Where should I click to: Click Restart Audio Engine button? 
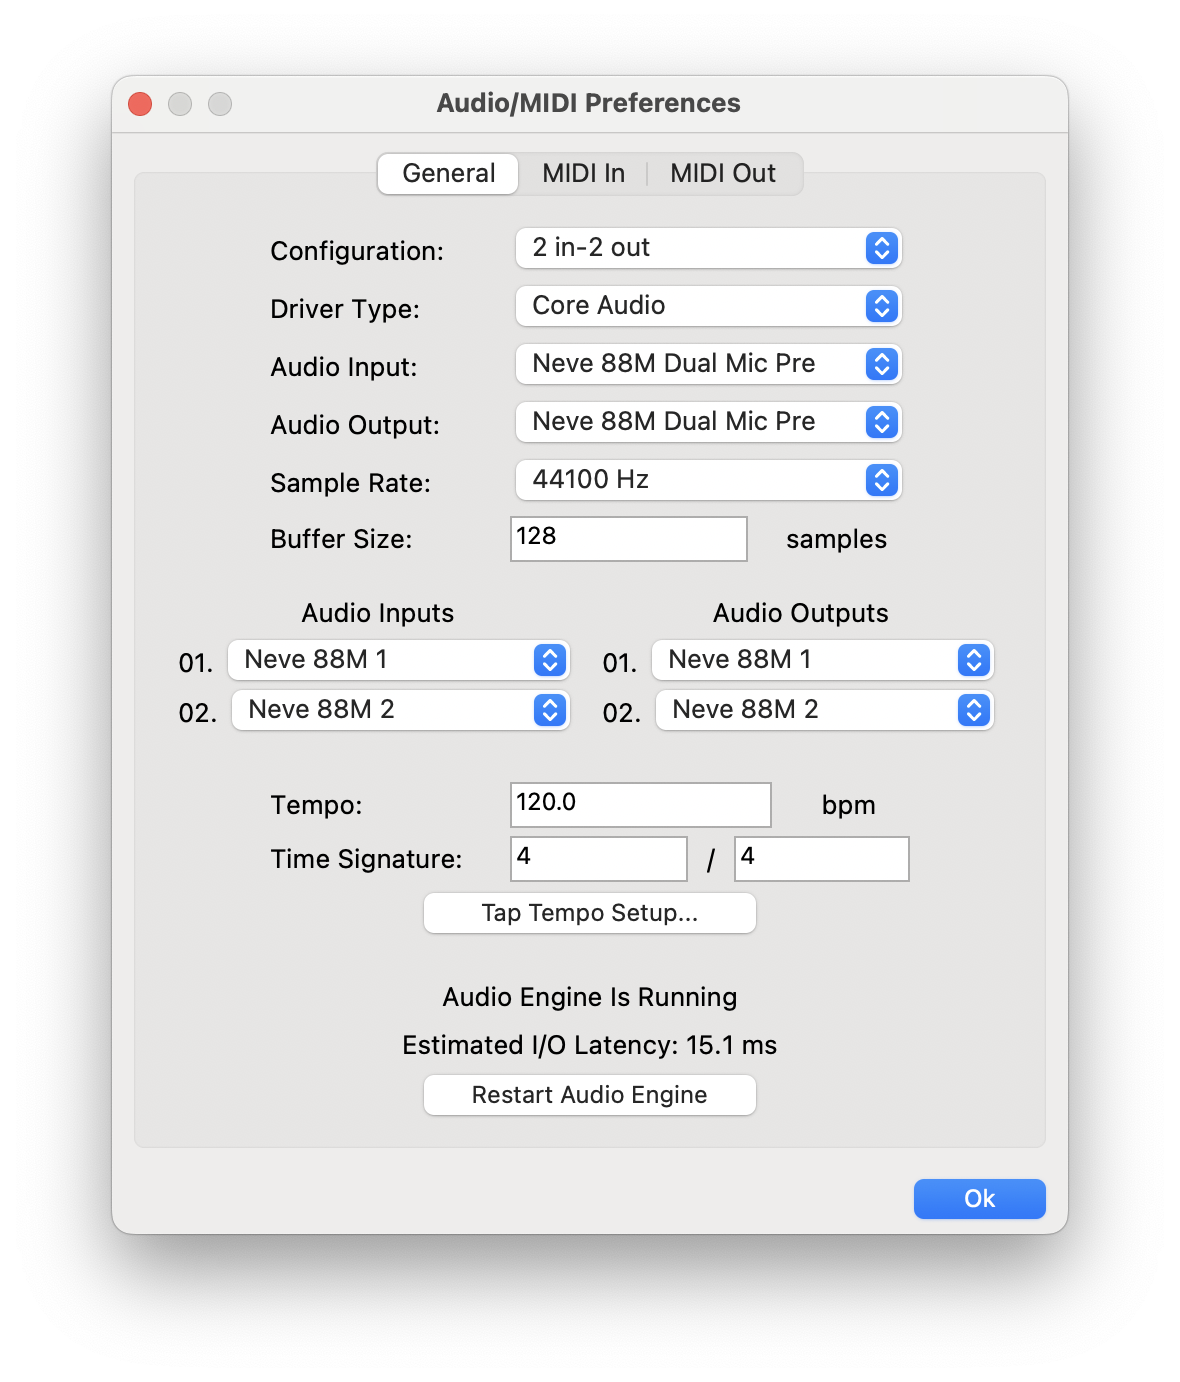coord(590,1095)
